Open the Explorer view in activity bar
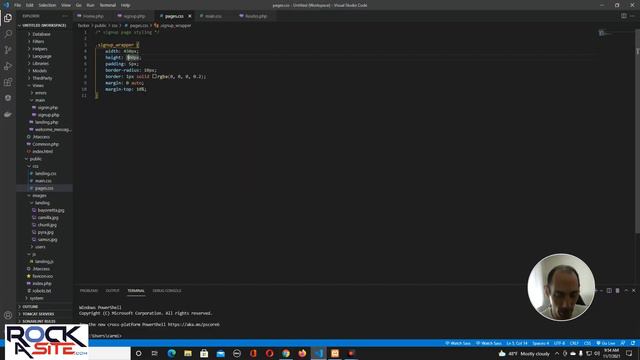This screenshot has width=640, height=360. pos(8,18)
